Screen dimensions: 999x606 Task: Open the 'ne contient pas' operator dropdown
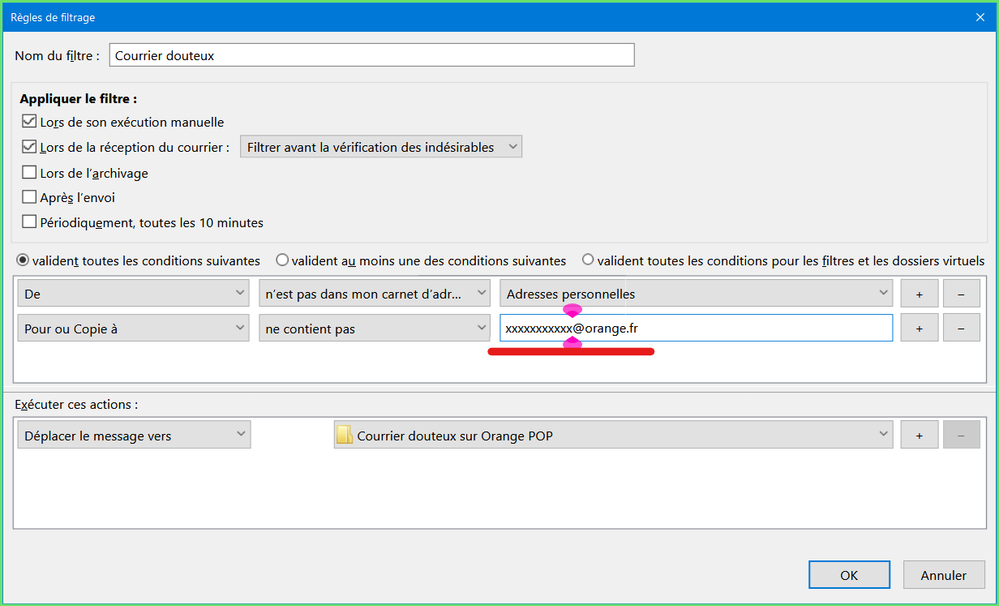point(374,328)
